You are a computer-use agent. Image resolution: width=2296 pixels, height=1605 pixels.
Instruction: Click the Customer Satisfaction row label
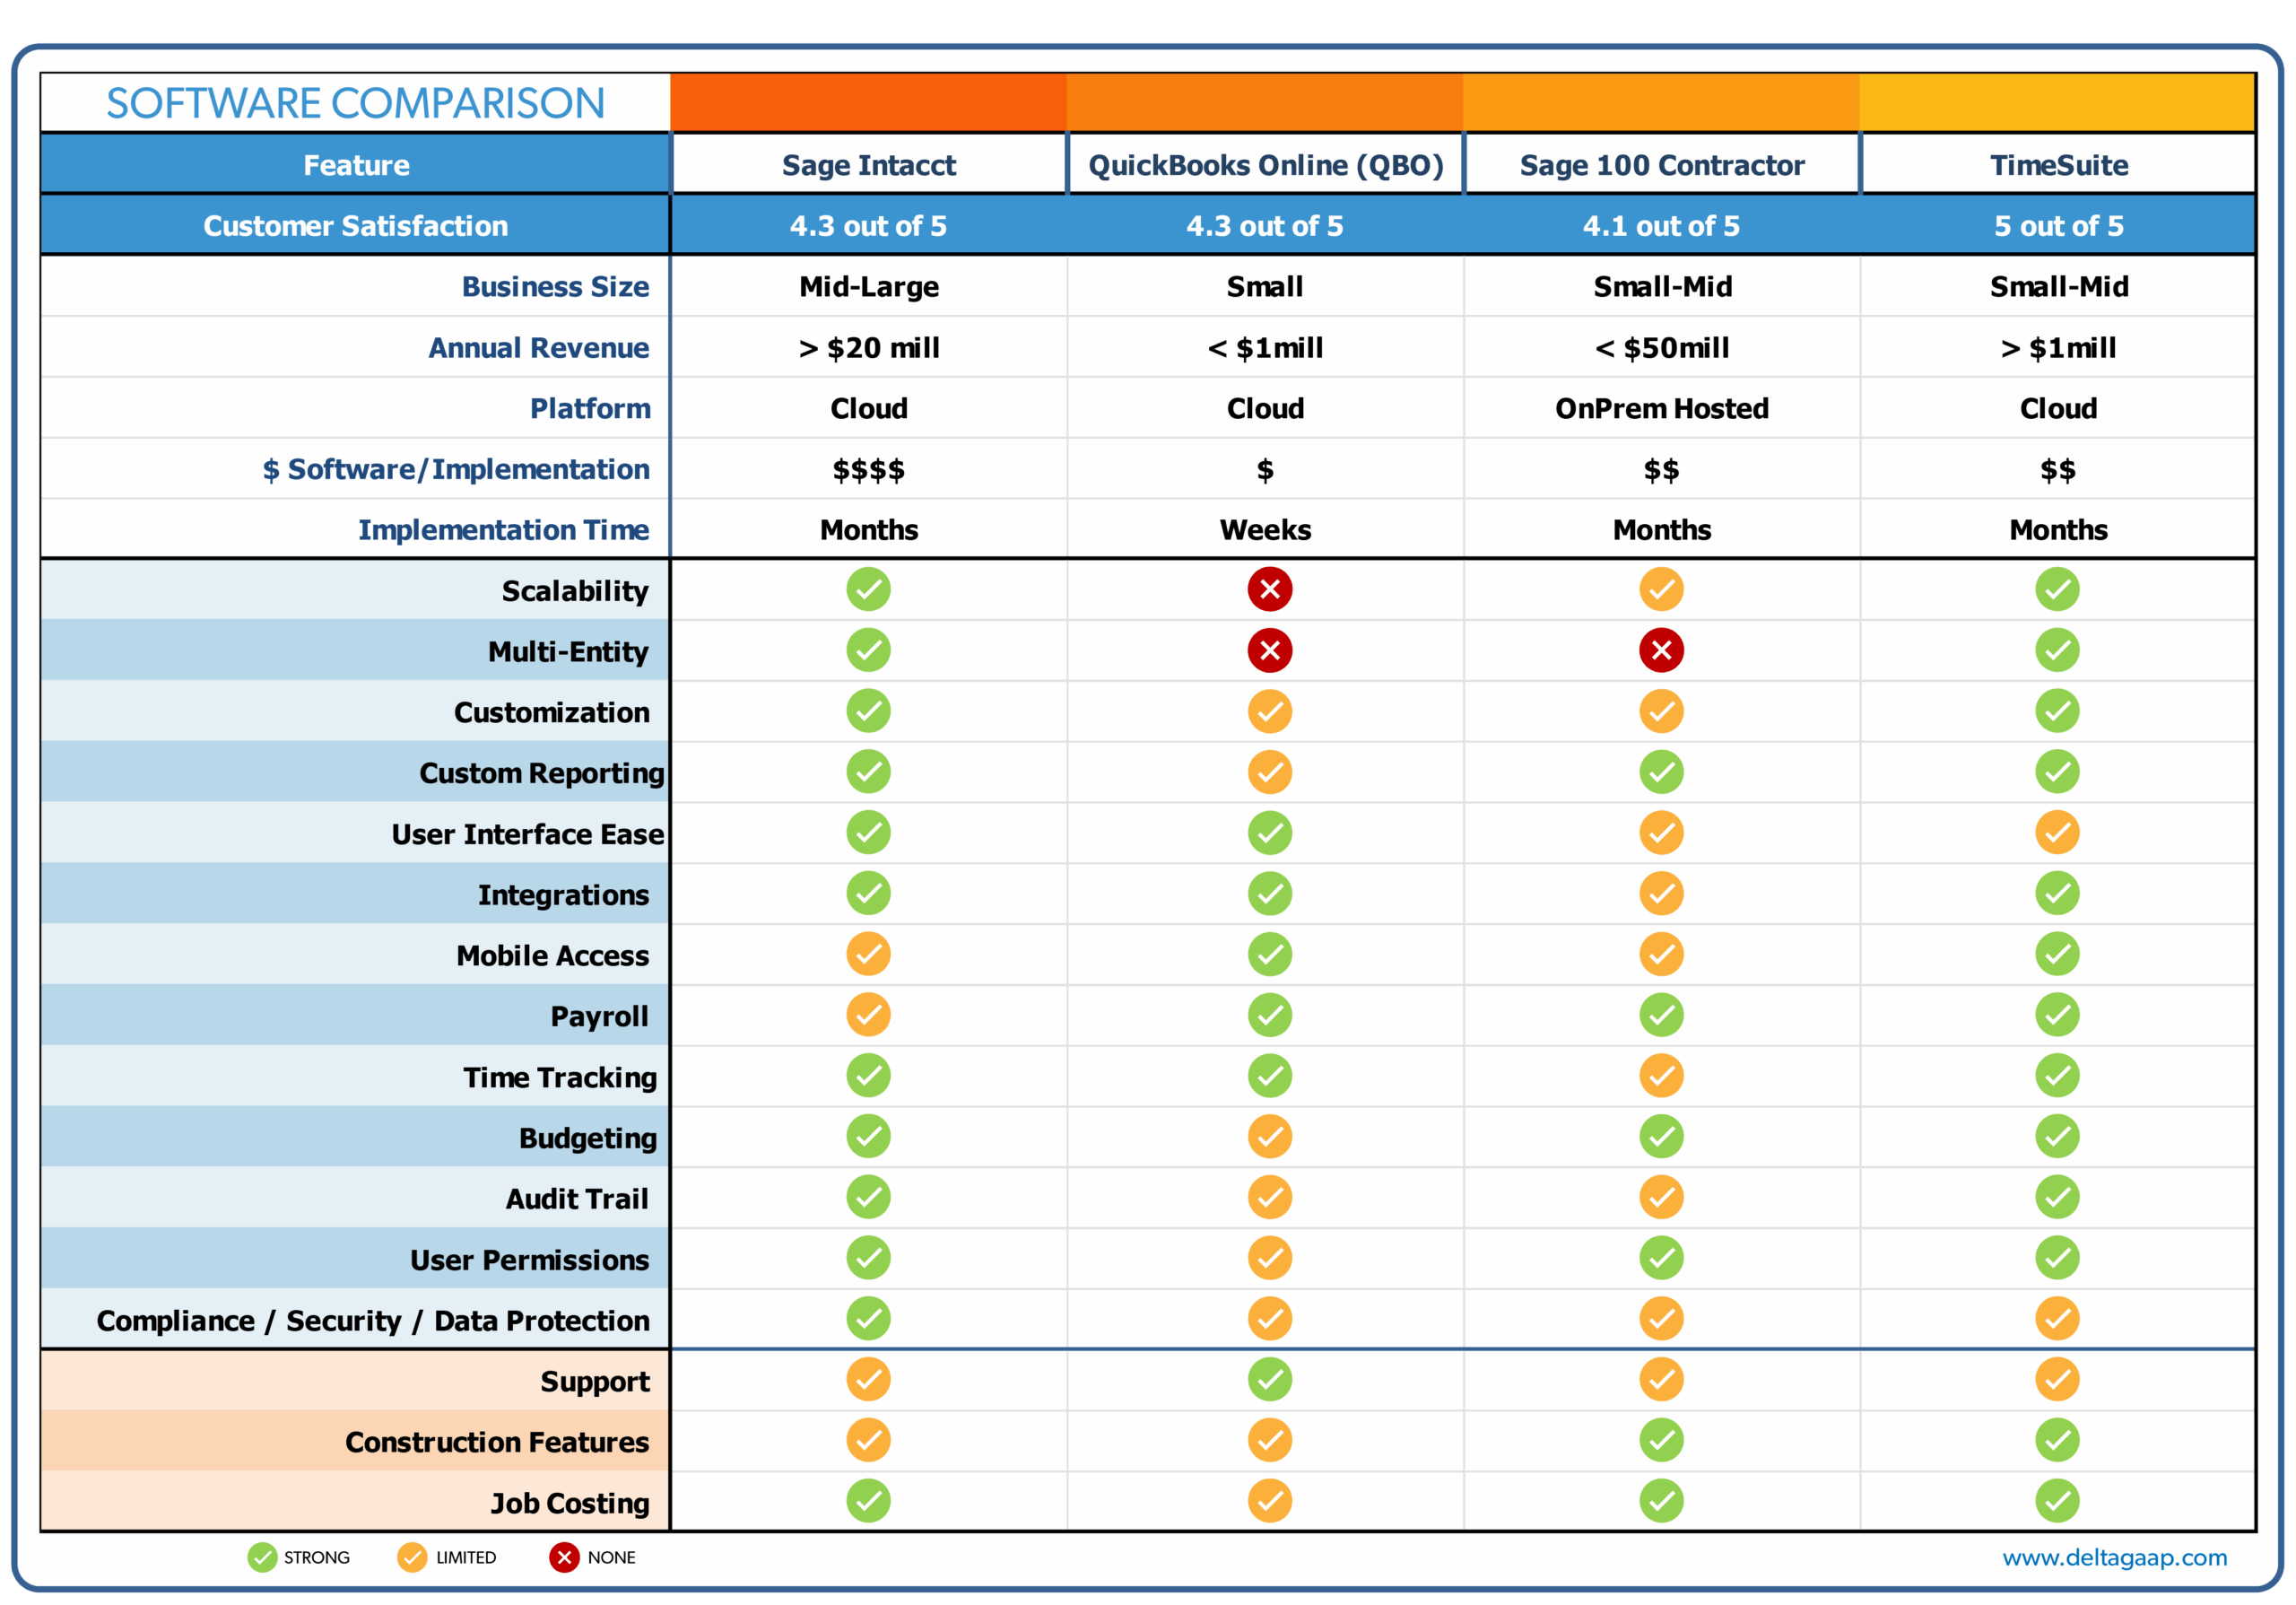(356, 226)
